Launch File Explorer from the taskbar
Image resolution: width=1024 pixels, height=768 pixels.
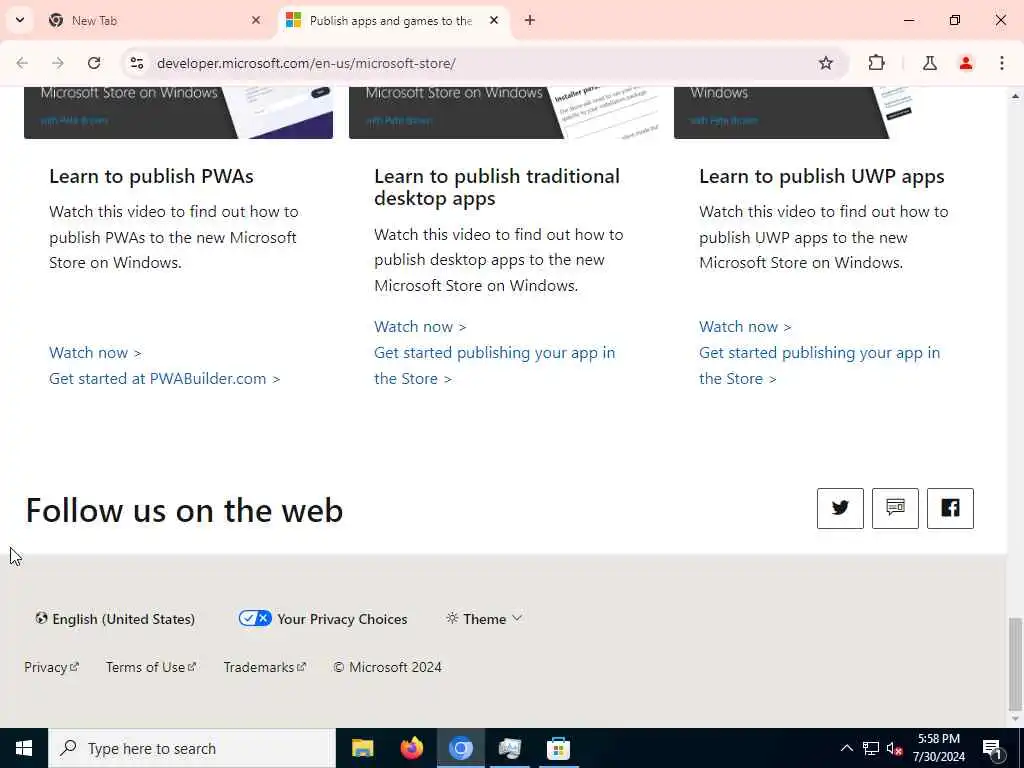click(362, 748)
